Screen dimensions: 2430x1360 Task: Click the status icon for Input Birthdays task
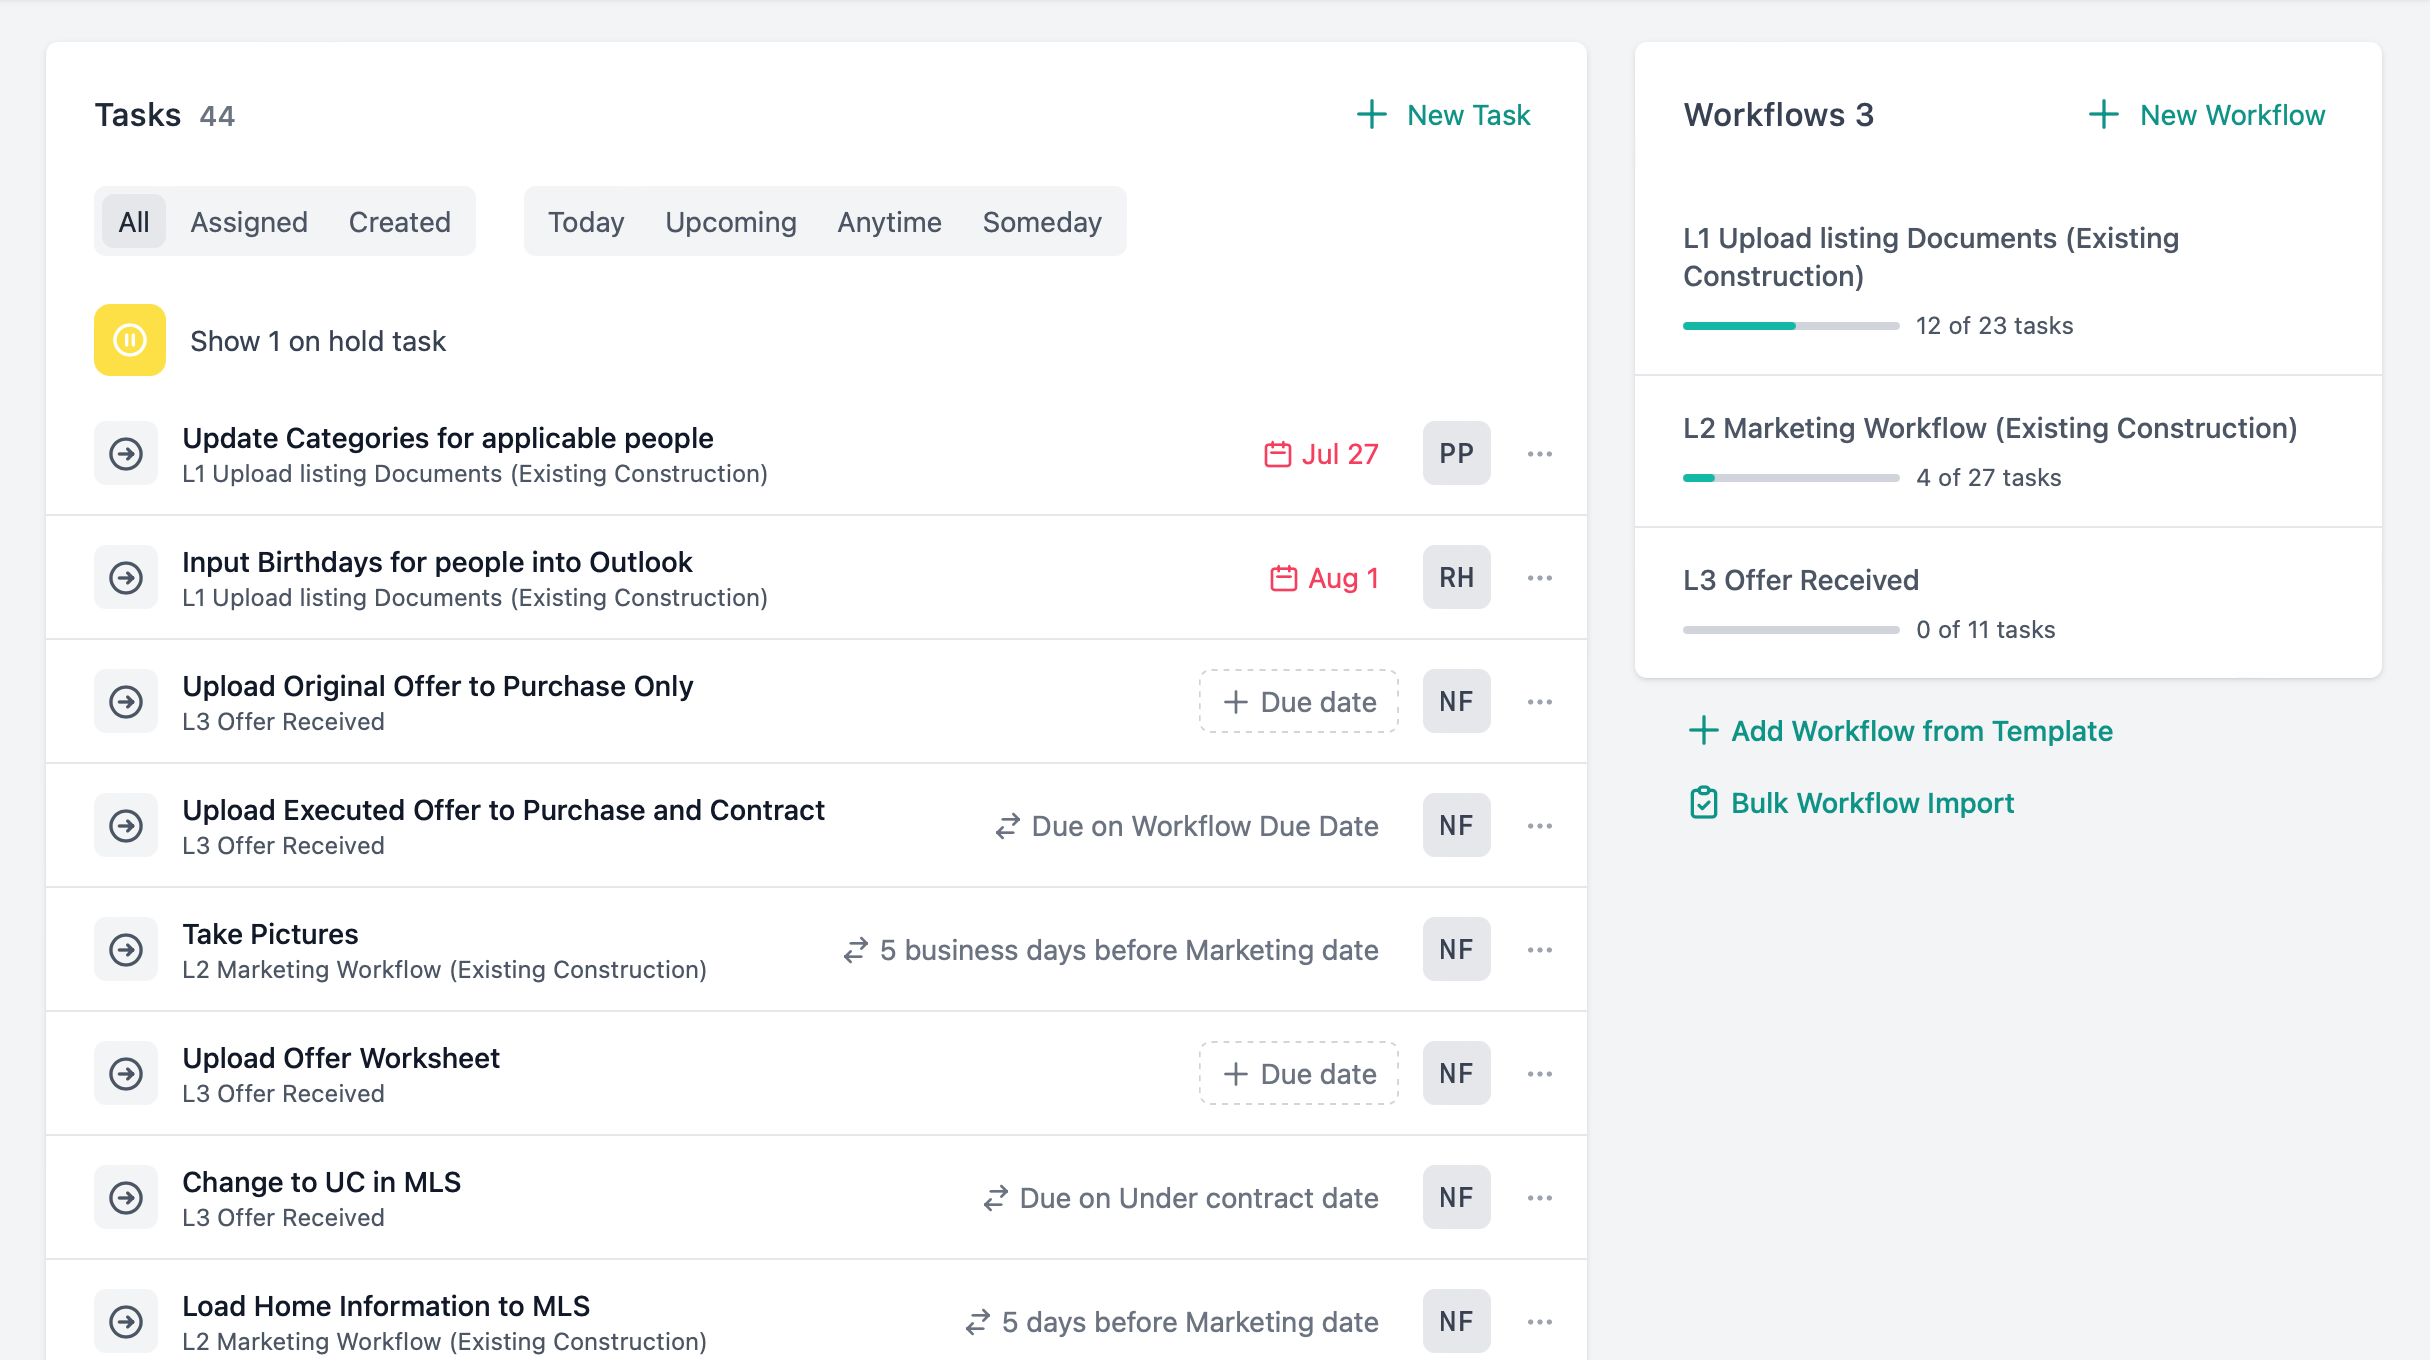click(126, 578)
